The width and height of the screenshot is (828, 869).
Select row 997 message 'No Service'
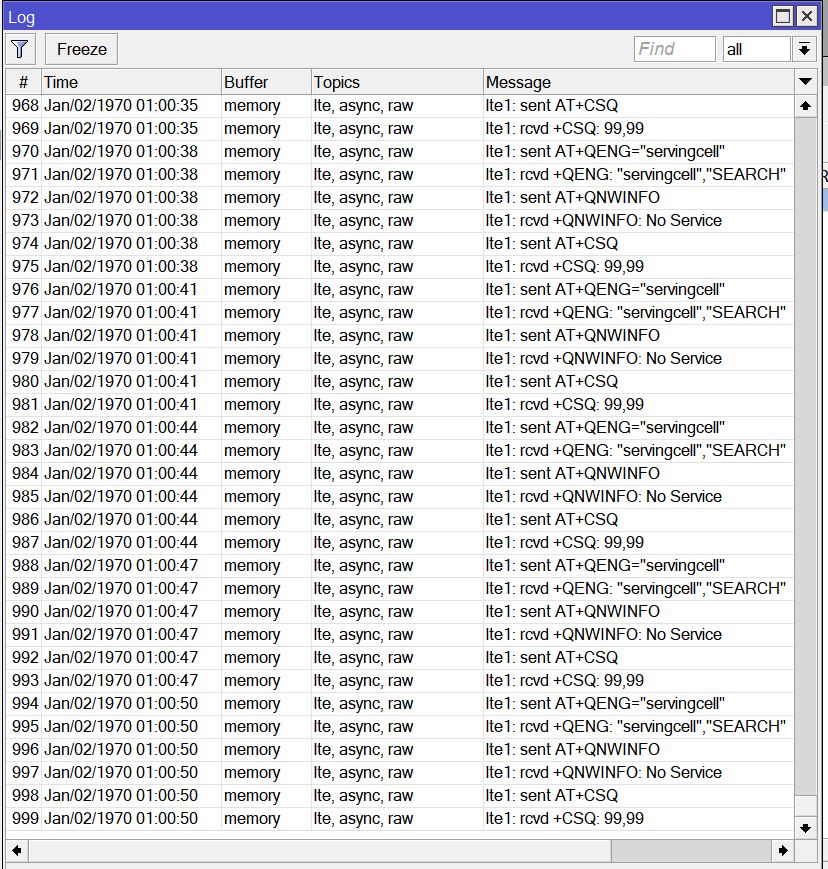tap(684, 773)
